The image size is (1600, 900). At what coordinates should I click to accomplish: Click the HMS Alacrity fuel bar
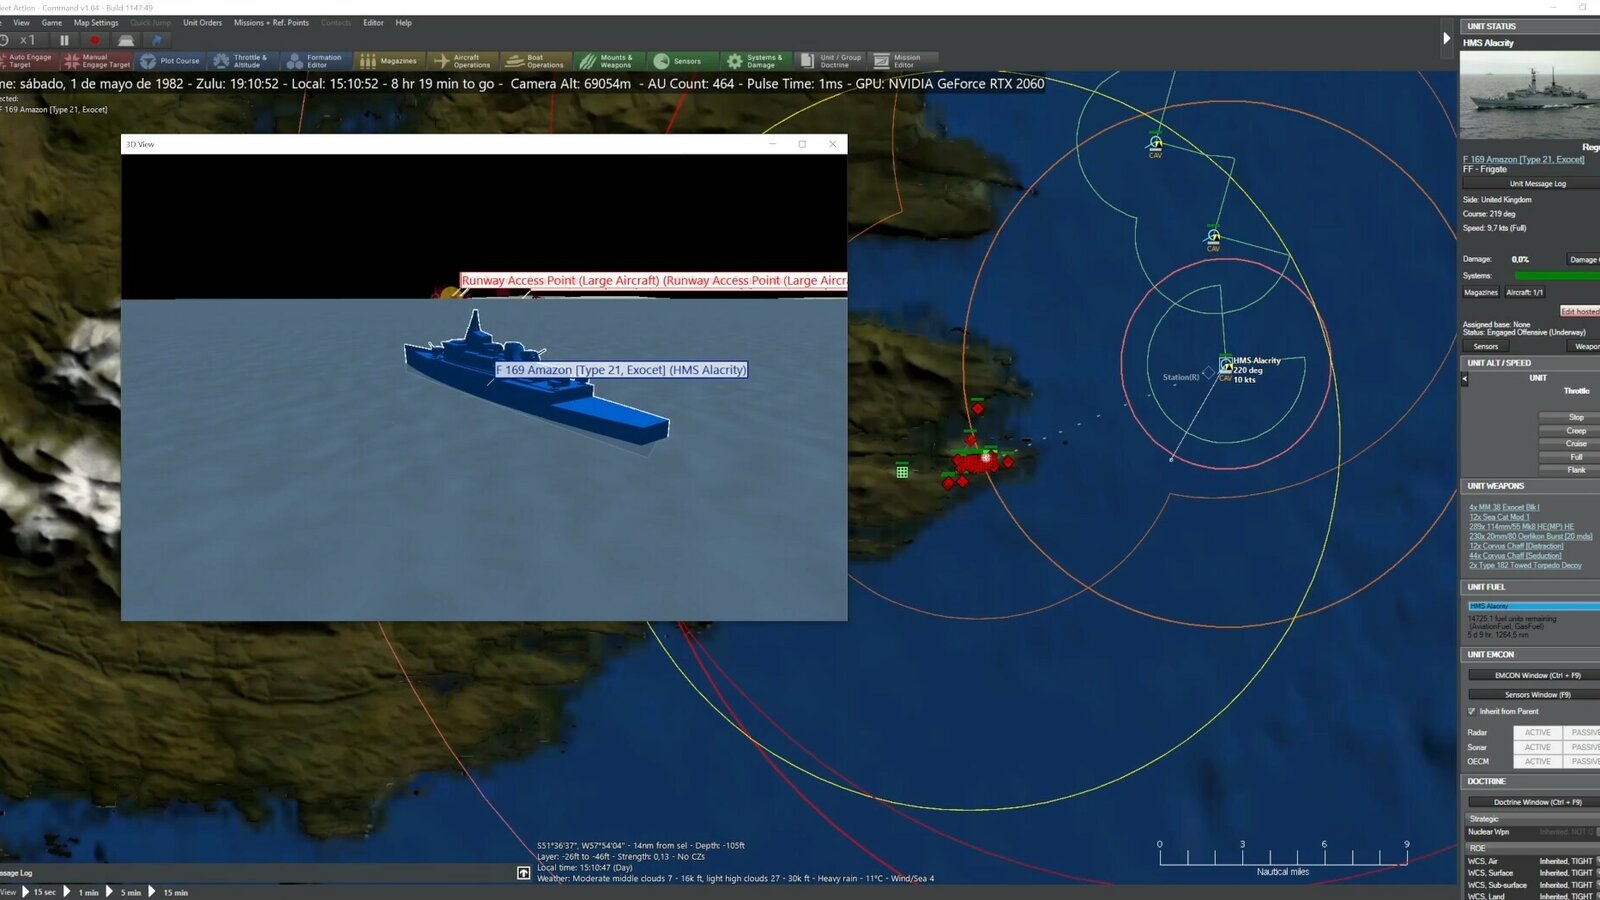tap(1533, 606)
